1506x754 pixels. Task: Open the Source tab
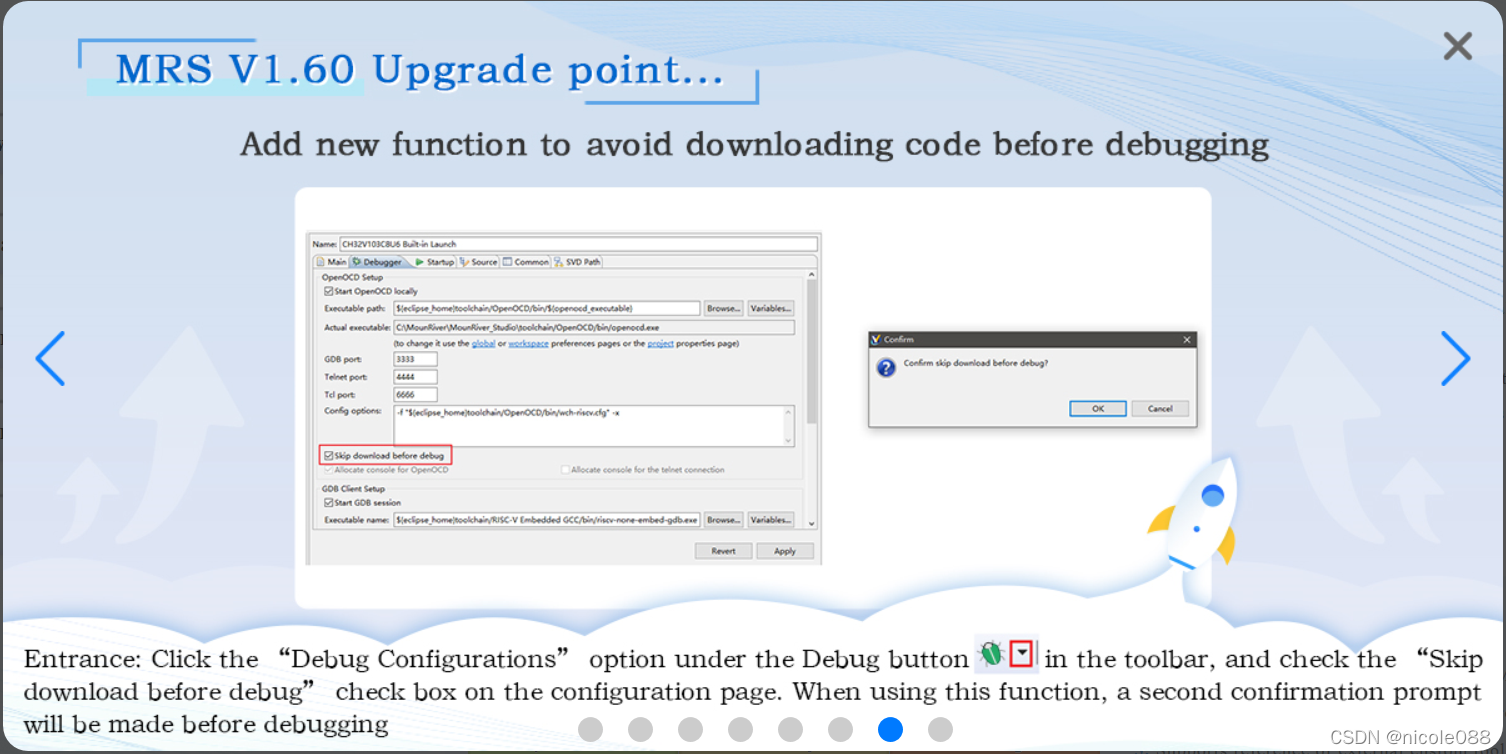(x=479, y=262)
